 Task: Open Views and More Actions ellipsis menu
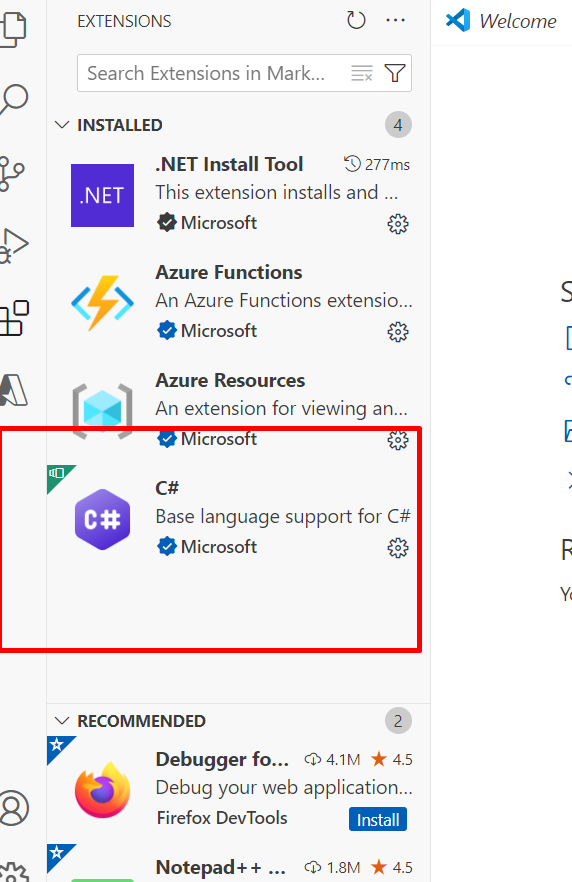395,21
